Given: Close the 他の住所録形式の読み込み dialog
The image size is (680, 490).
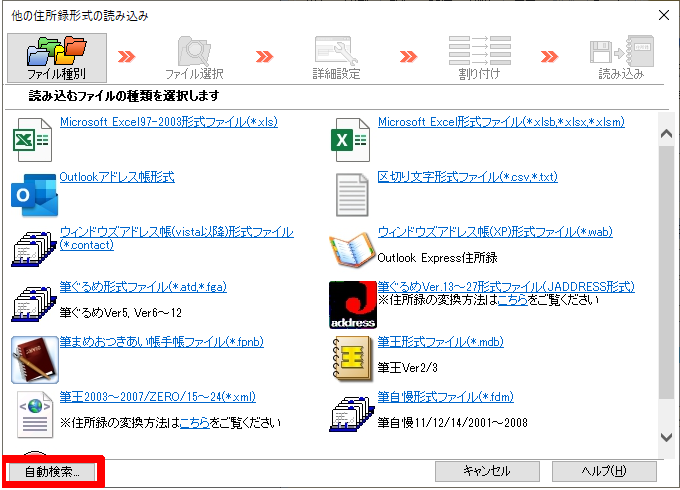Looking at the screenshot, I should click(664, 15).
